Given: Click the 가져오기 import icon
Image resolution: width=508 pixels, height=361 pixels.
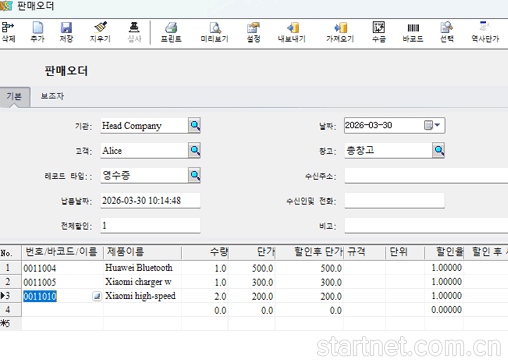Looking at the screenshot, I should [x=340, y=28].
